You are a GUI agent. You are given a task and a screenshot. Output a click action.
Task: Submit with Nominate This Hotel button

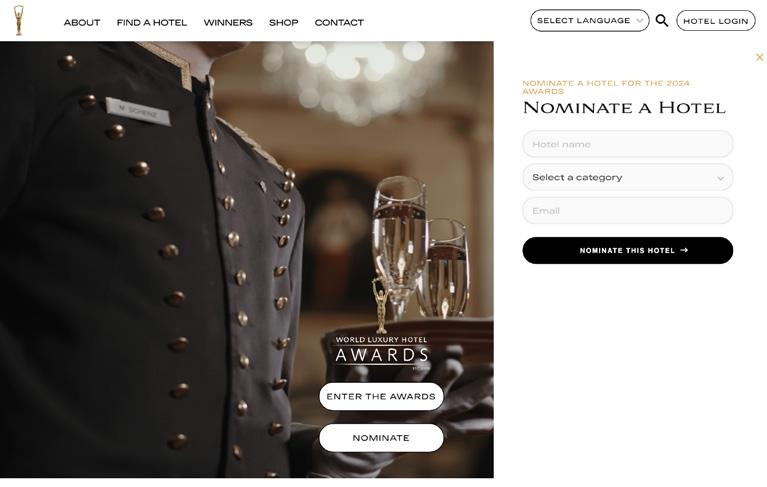tap(628, 250)
